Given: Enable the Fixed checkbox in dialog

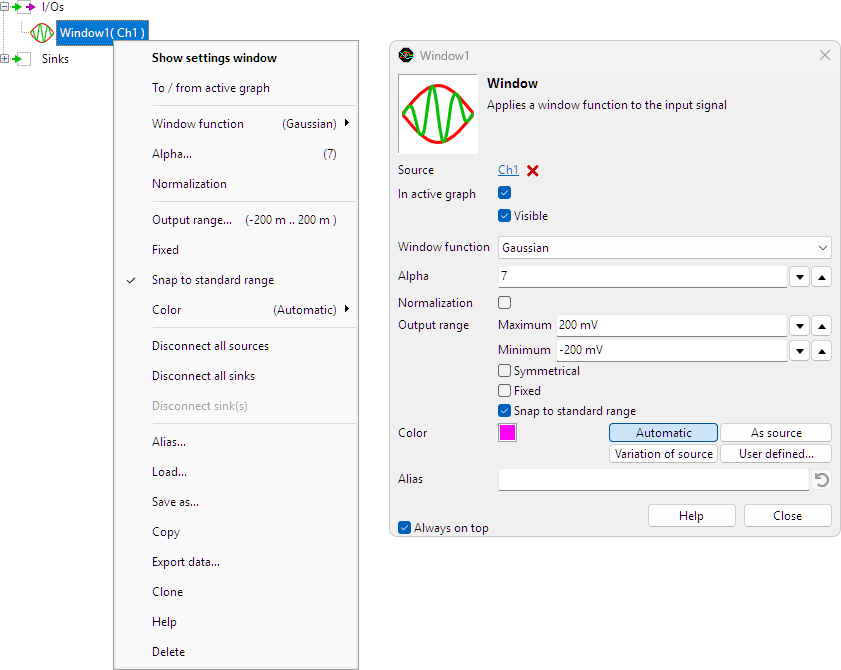Looking at the screenshot, I should 504,391.
